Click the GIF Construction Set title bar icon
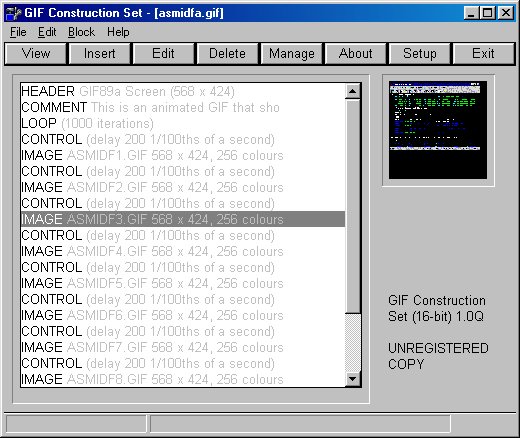The width and height of the screenshot is (520, 438). point(13,13)
